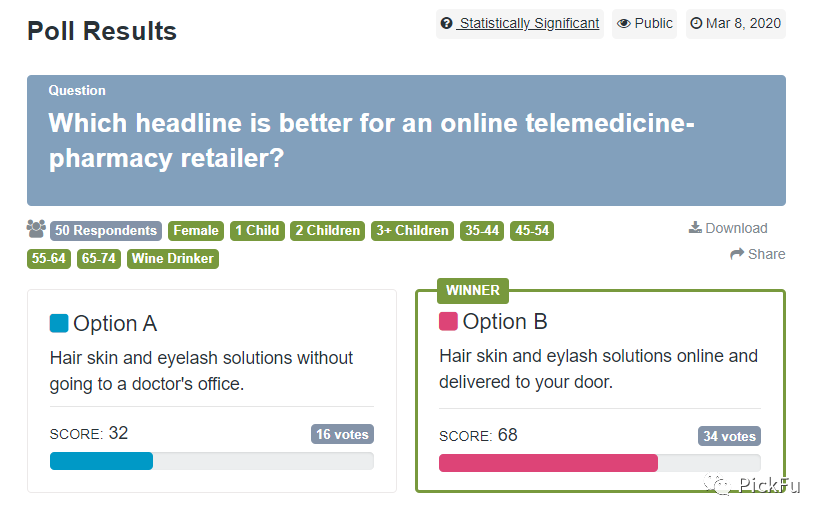Click the WINNER label on Option B

[473, 290]
